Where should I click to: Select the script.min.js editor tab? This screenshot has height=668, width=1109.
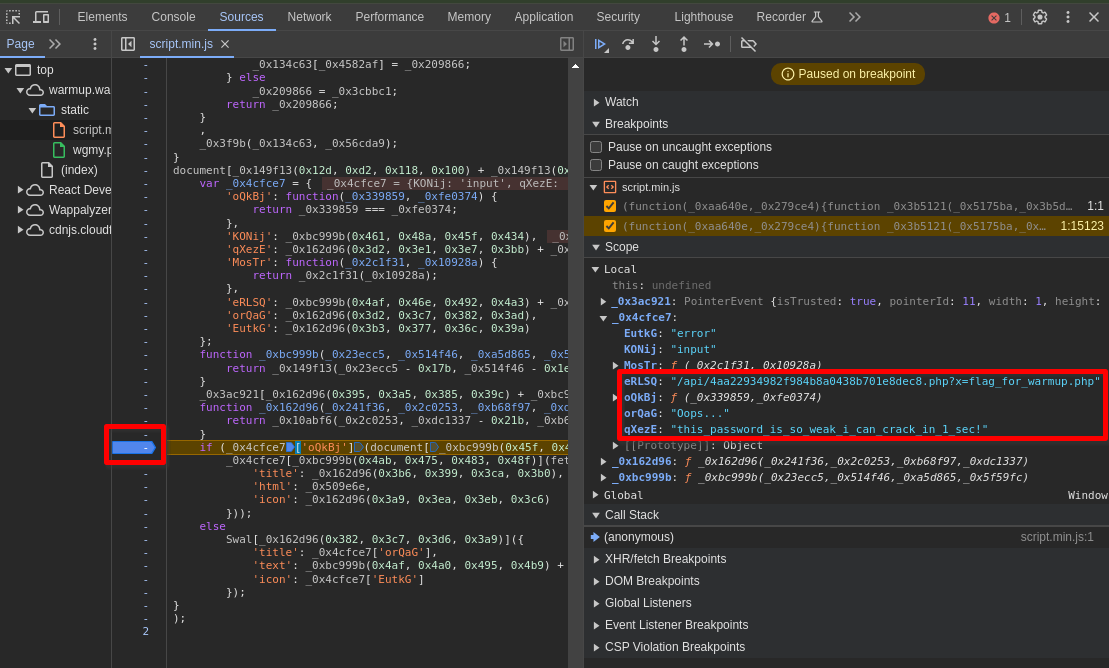[x=181, y=44]
